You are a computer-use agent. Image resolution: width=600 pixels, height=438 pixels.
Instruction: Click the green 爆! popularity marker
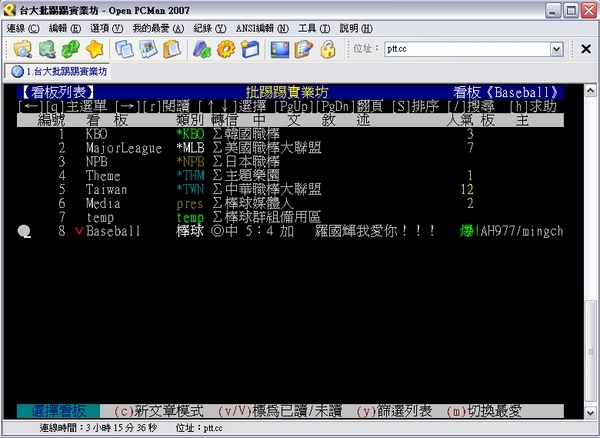470,231
